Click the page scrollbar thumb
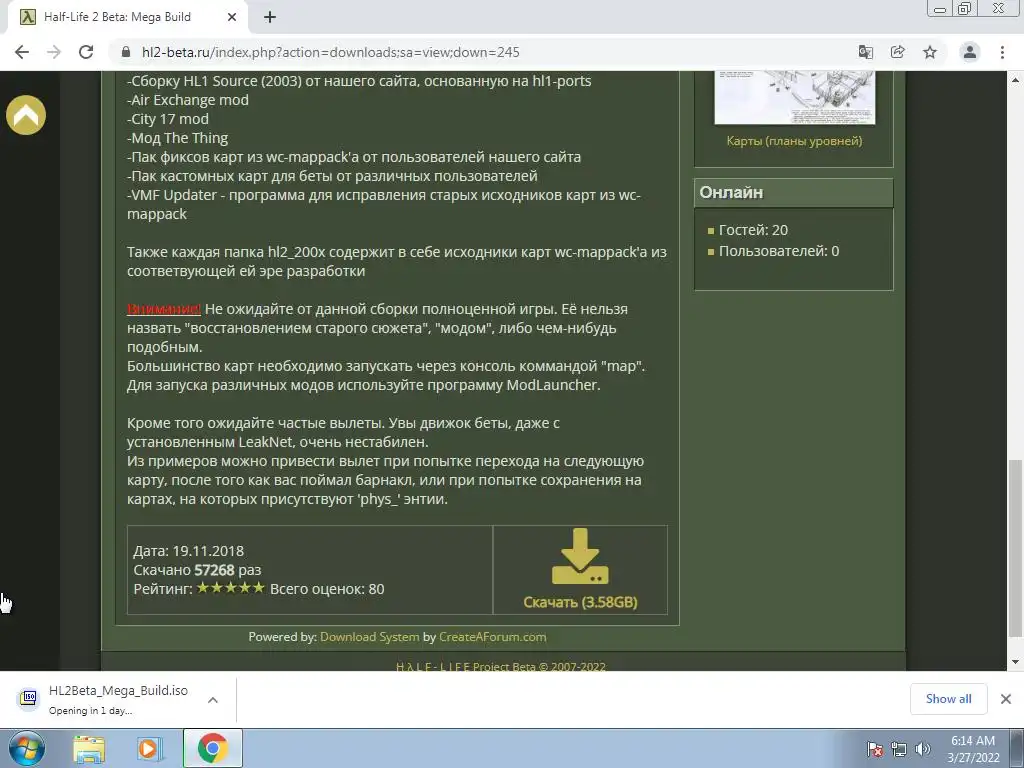The height and width of the screenshot is (768, 1024). point(1015,548)
